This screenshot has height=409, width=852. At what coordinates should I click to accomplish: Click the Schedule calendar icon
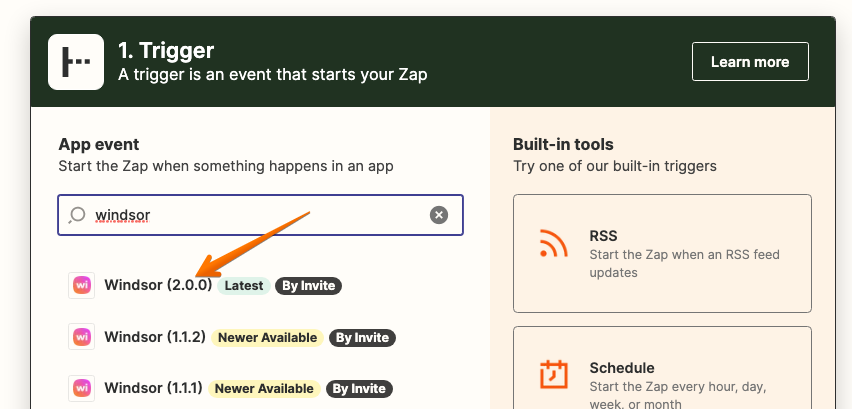click(554, 374)
